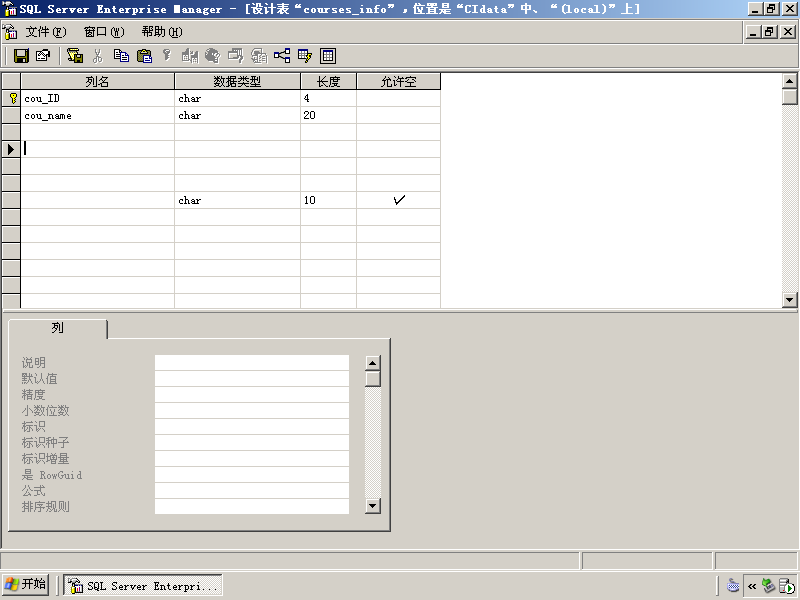Toggle allow nulls for cou_ID row
This screenshot has height=600, width=800.
(x=398, y=98)
